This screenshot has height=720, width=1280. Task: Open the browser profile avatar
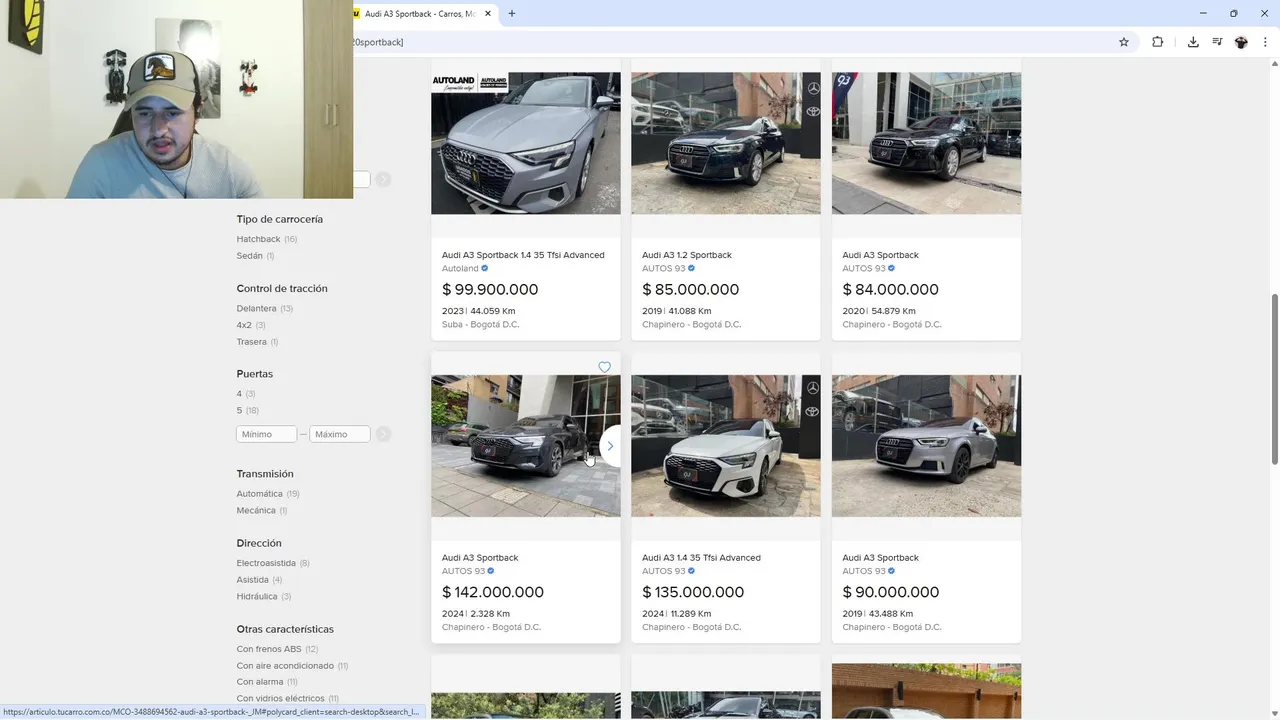[x=1241, y=42]
